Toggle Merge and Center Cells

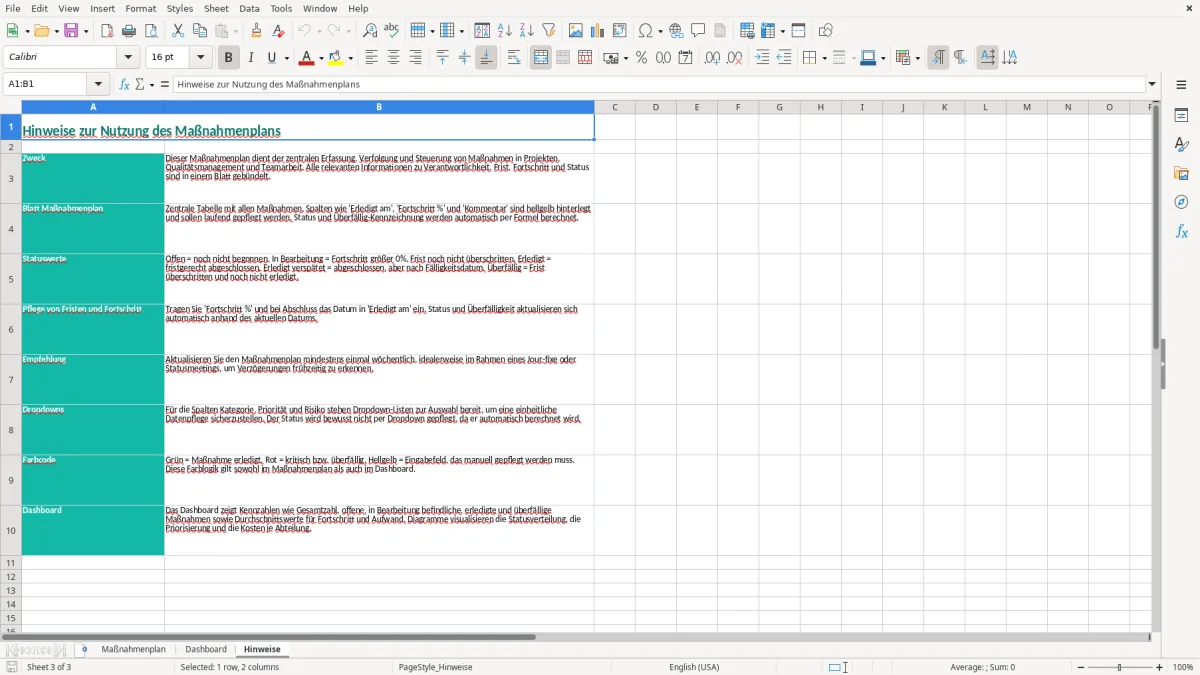click(x=541, y=58)
